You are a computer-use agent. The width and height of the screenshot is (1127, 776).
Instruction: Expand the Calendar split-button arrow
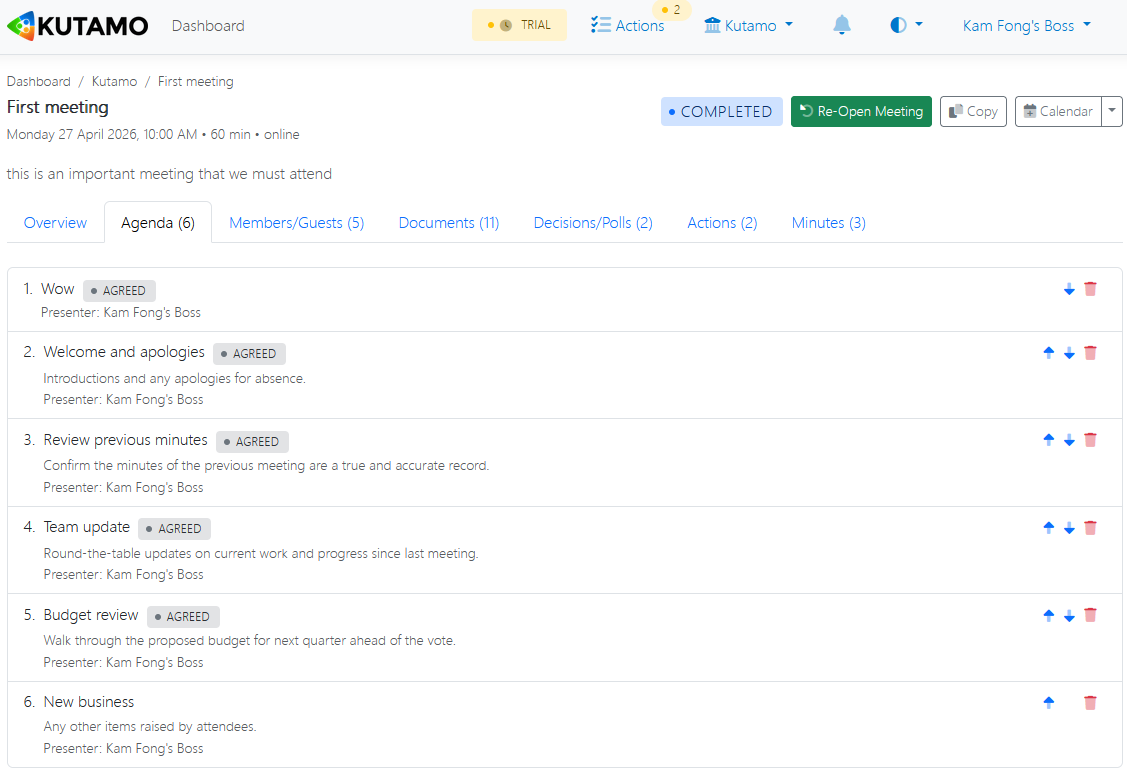pyautogui.click(x=1112, y=111)
